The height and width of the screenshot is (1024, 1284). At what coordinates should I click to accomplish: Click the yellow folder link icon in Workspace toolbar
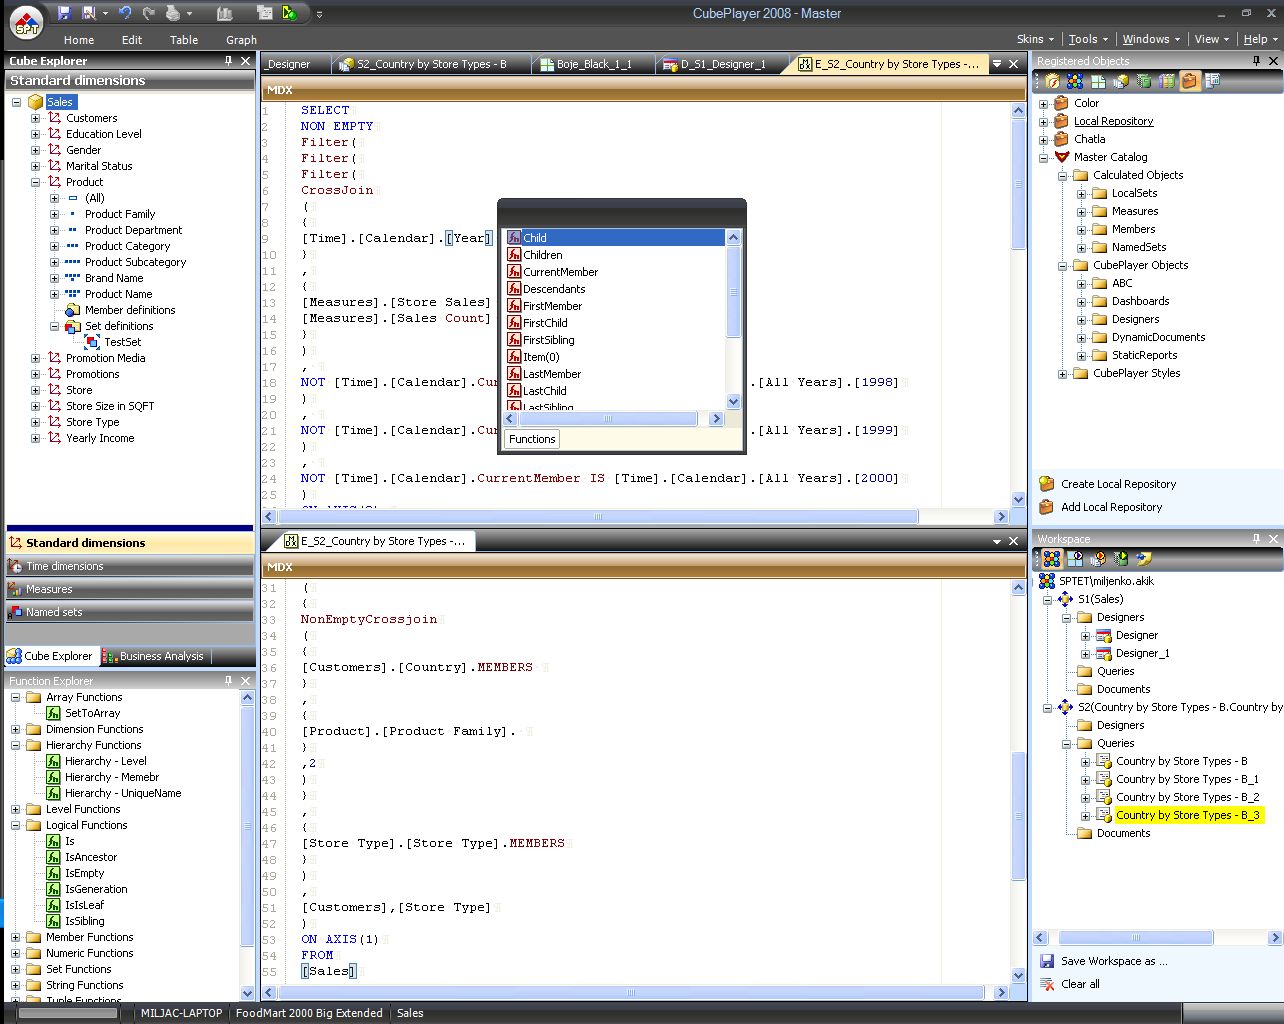pyautogui.click(x=1144, y=559)
